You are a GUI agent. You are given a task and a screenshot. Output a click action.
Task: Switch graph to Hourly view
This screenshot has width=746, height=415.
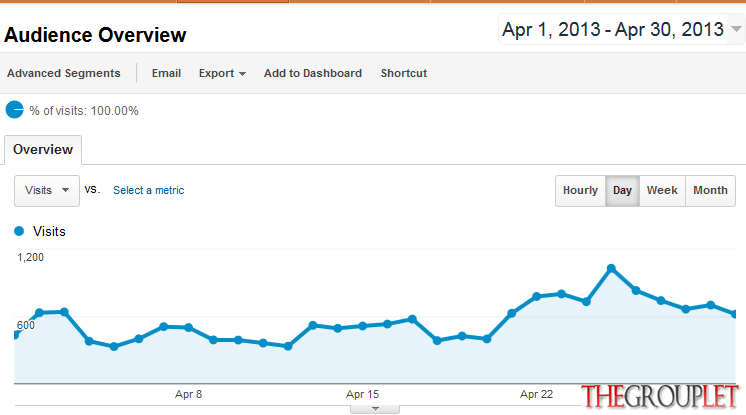pos(580,190)
